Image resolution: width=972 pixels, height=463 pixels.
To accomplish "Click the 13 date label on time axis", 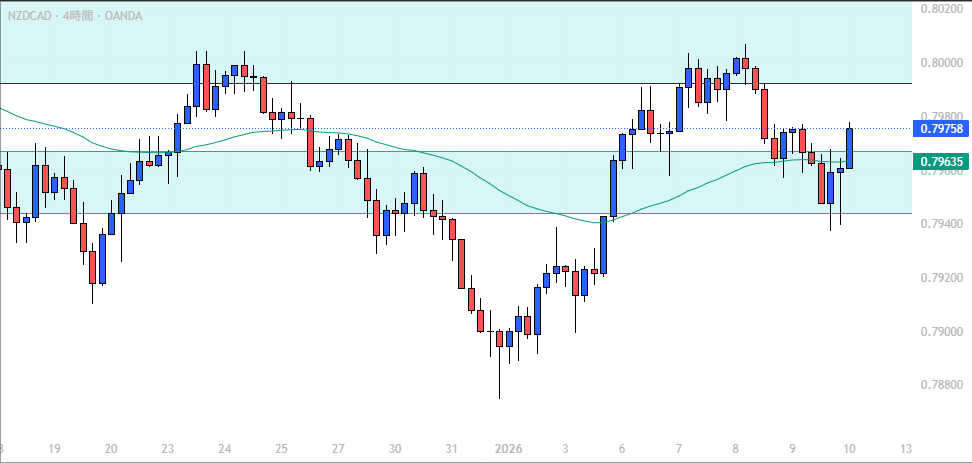I will 905,449.
